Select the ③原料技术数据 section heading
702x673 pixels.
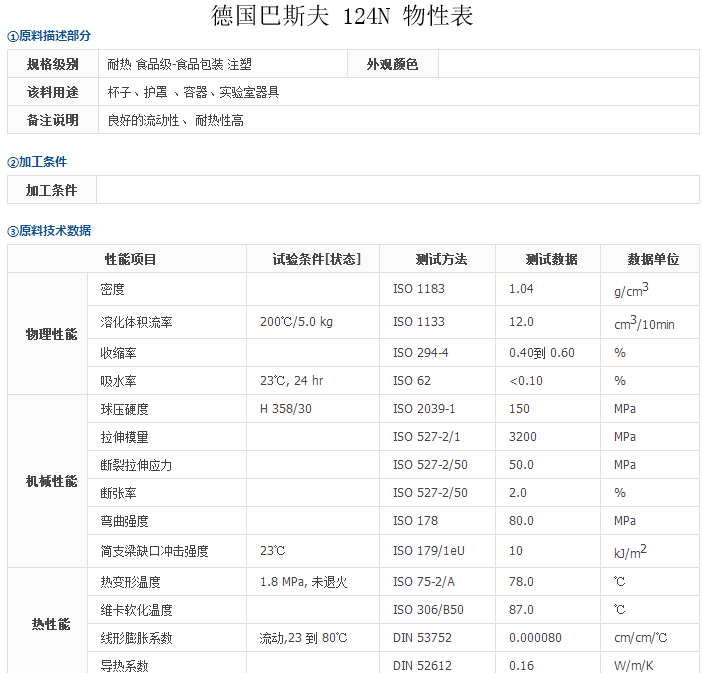49,231
